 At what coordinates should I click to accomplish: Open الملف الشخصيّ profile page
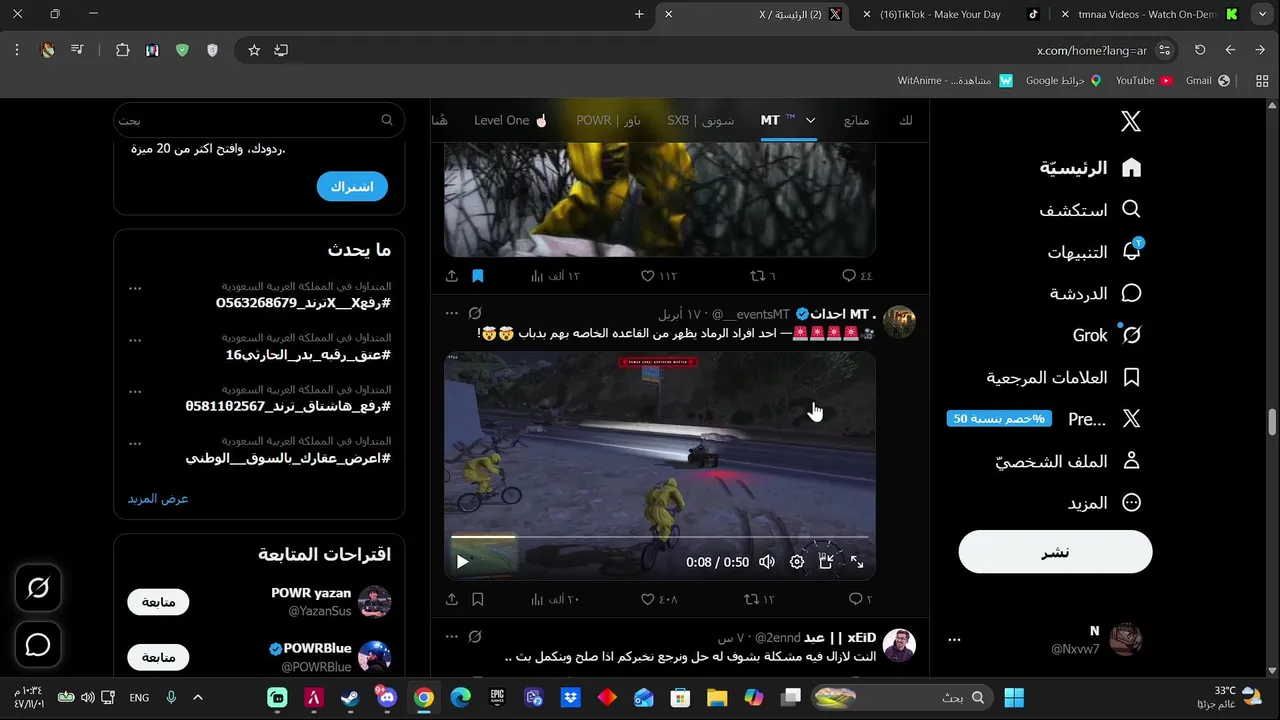(1069, 461)
